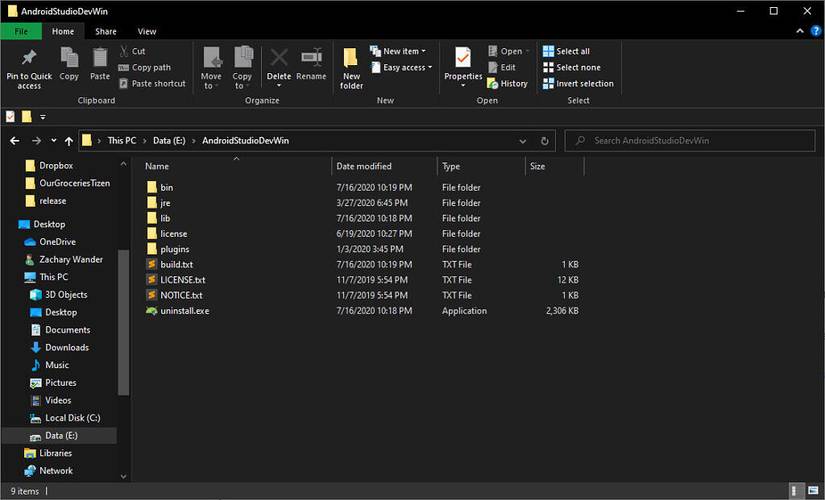
Task: Click Properties icon in Quick Access Toolbar
Action: (x=11, y=116)
